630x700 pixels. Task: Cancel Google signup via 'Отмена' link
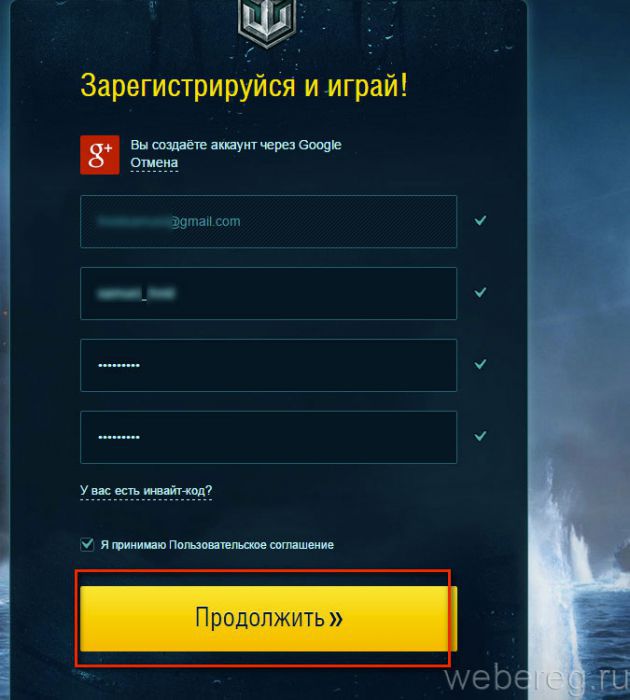pyautogui.click(x=154, y=162)
